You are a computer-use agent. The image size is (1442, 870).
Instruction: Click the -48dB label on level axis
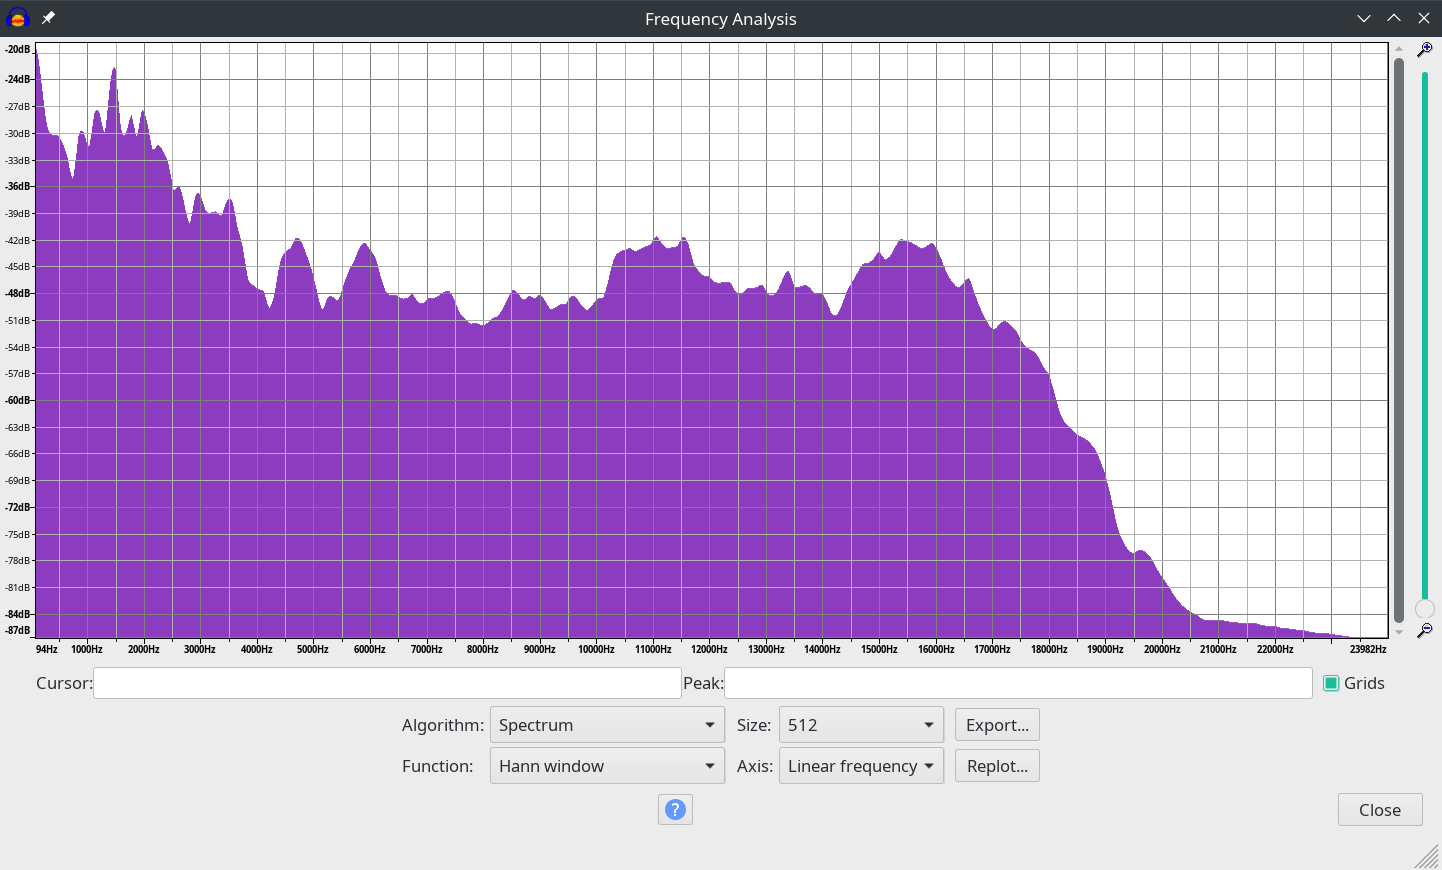19,293
